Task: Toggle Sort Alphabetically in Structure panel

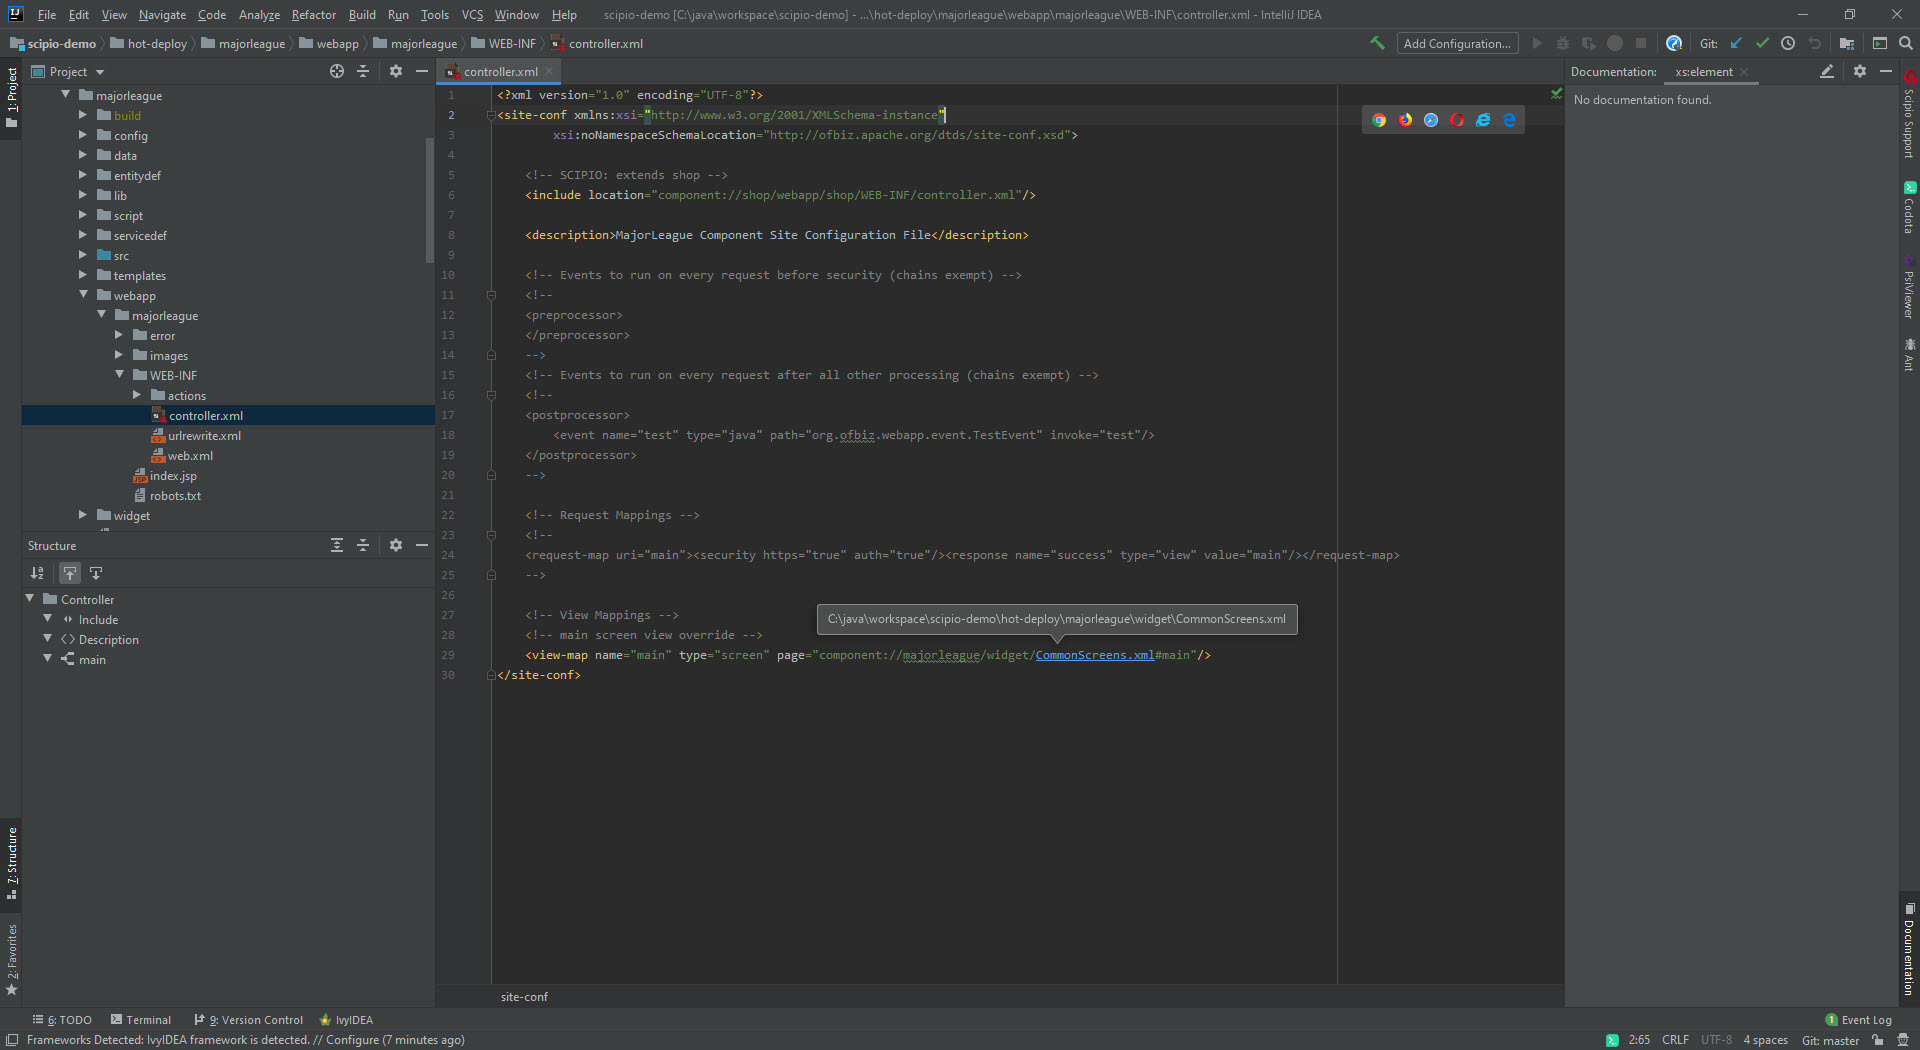Action: pyautogui.click(x=37, y=573)
